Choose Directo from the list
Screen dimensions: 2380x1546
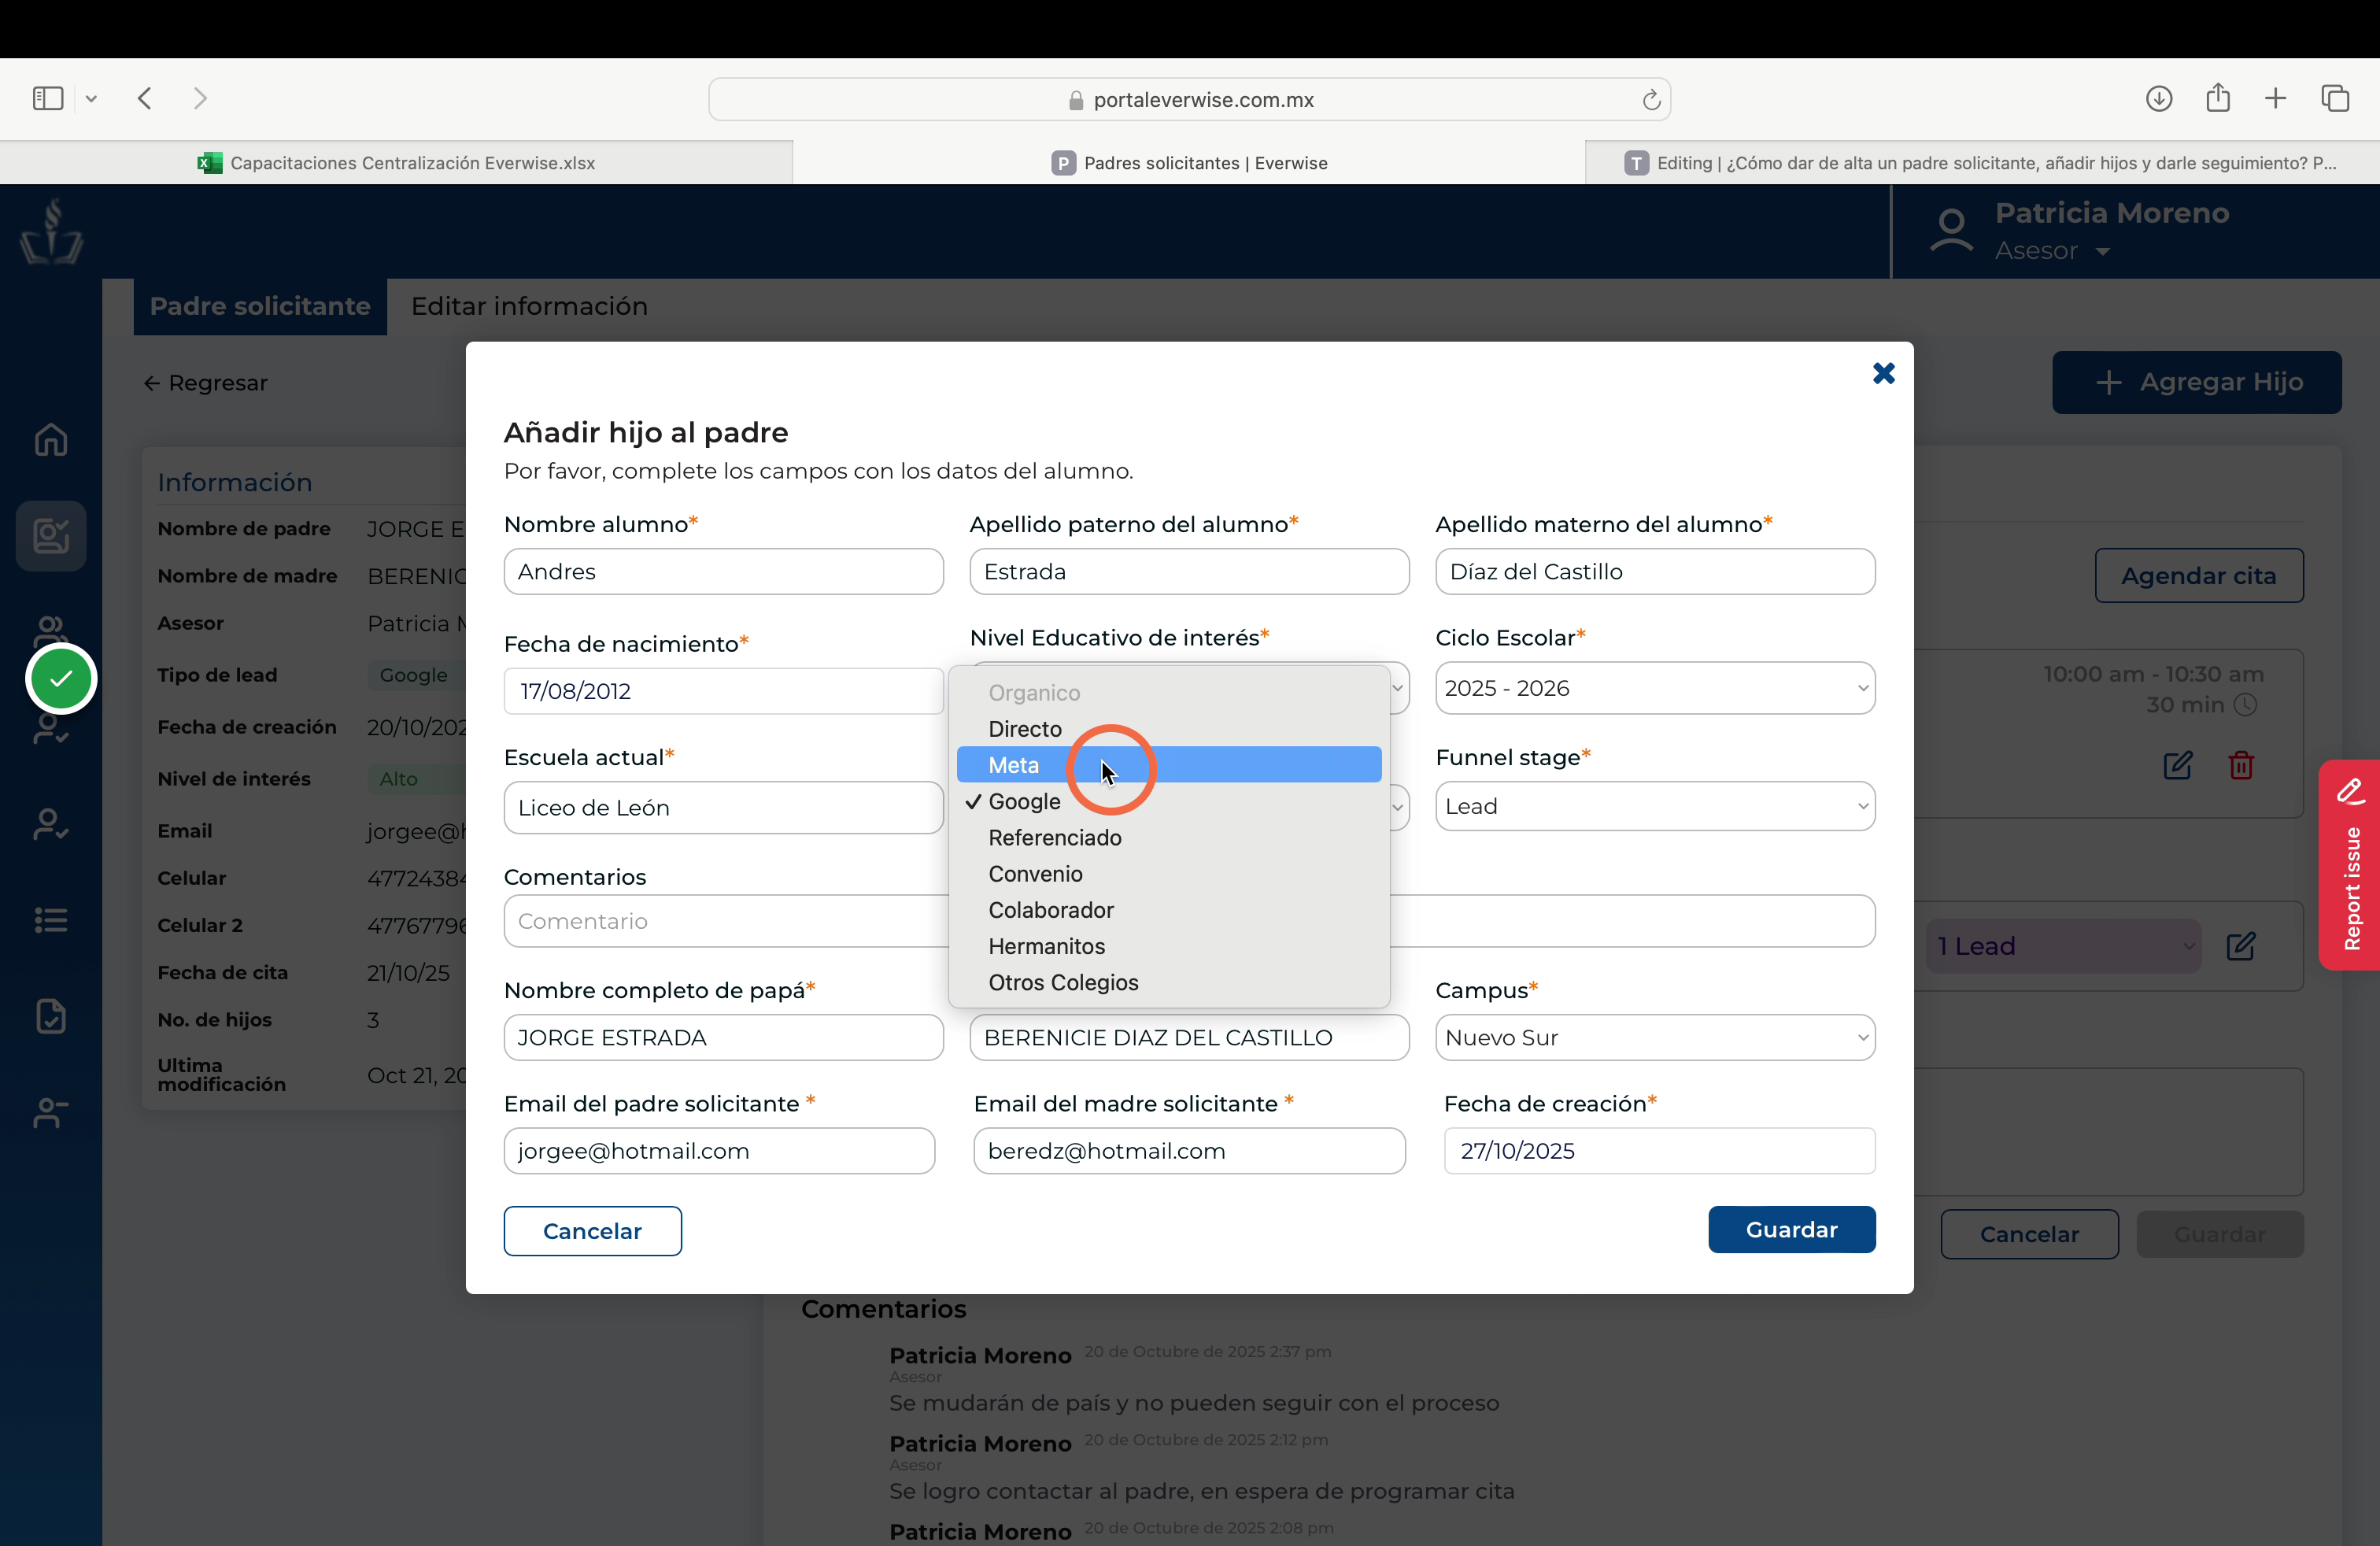click(x=1169, y=729)
